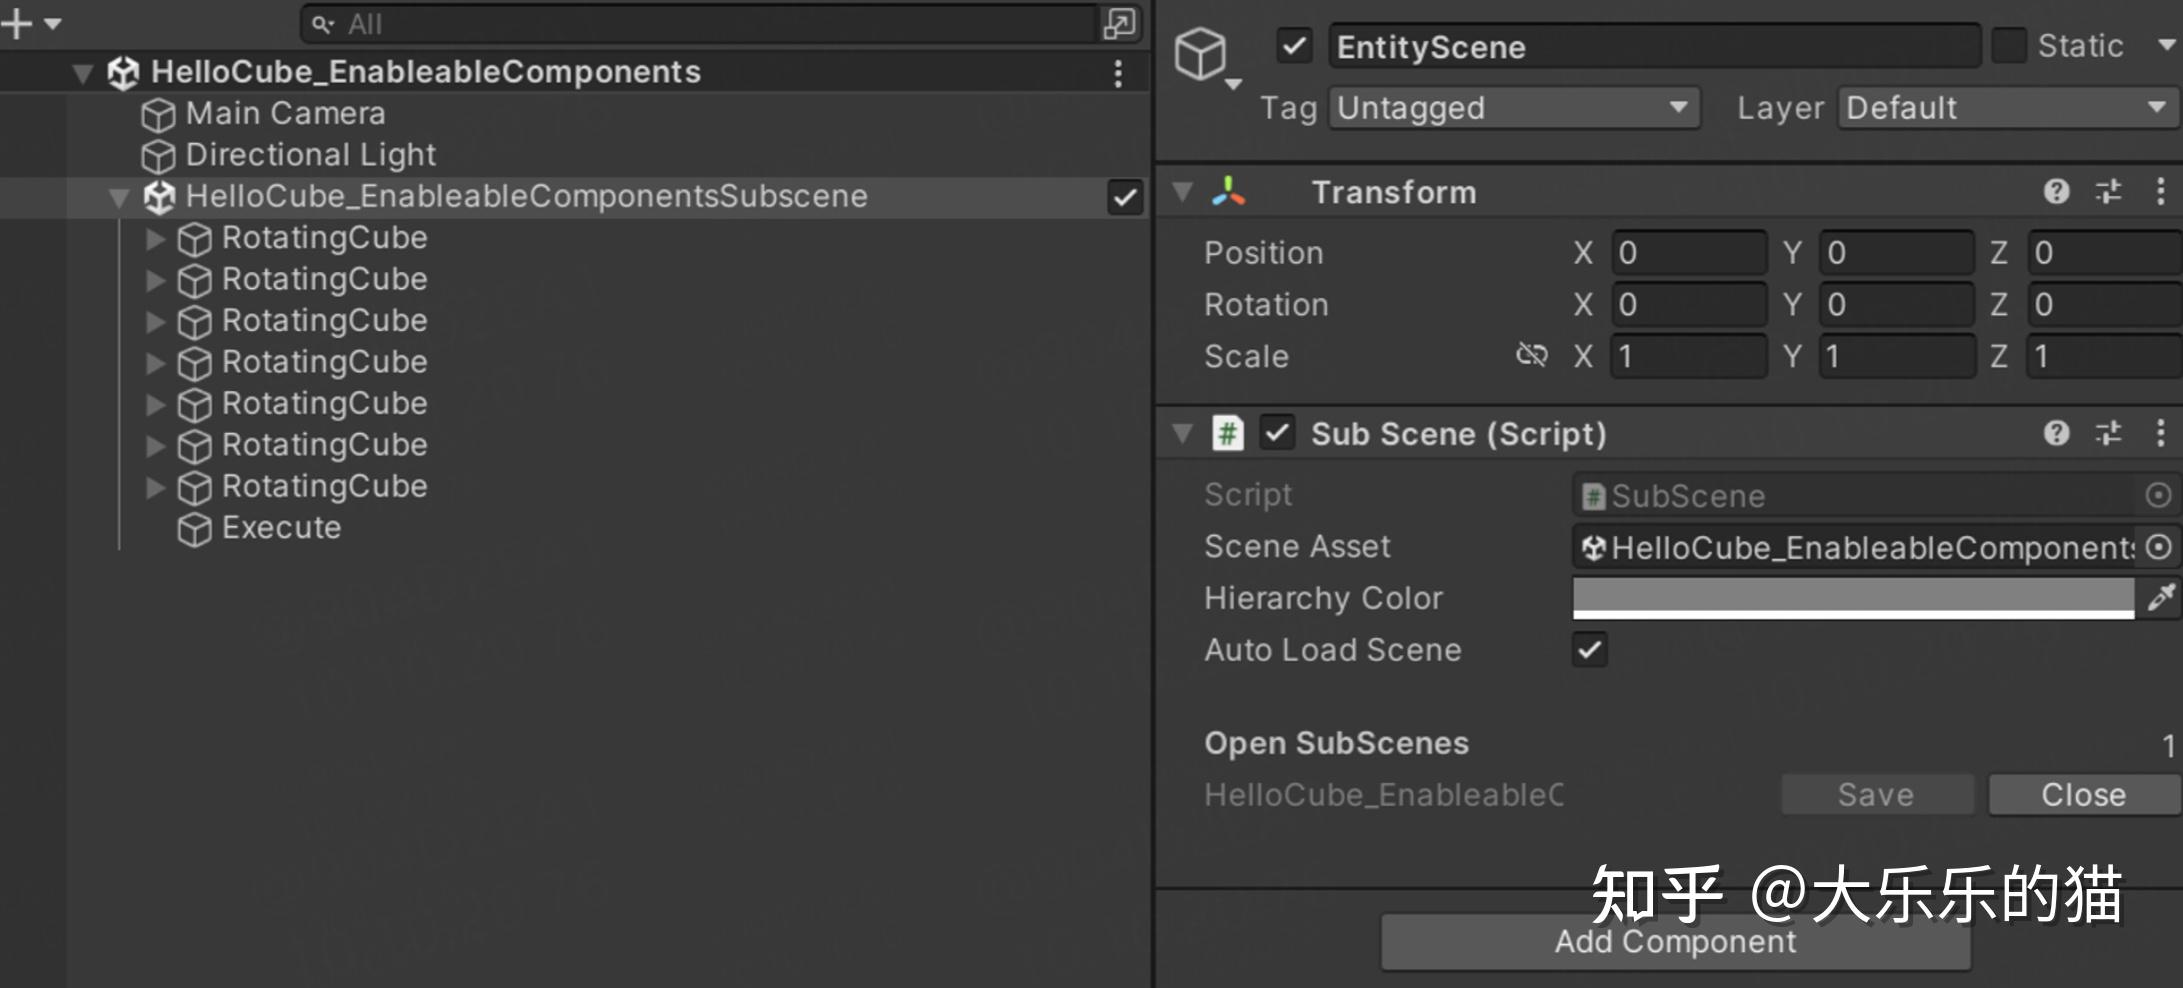Screen dimensions: 2183x988
Task: Open the hierarchy create menu with the plus button
Action: (x=16, y=22)
